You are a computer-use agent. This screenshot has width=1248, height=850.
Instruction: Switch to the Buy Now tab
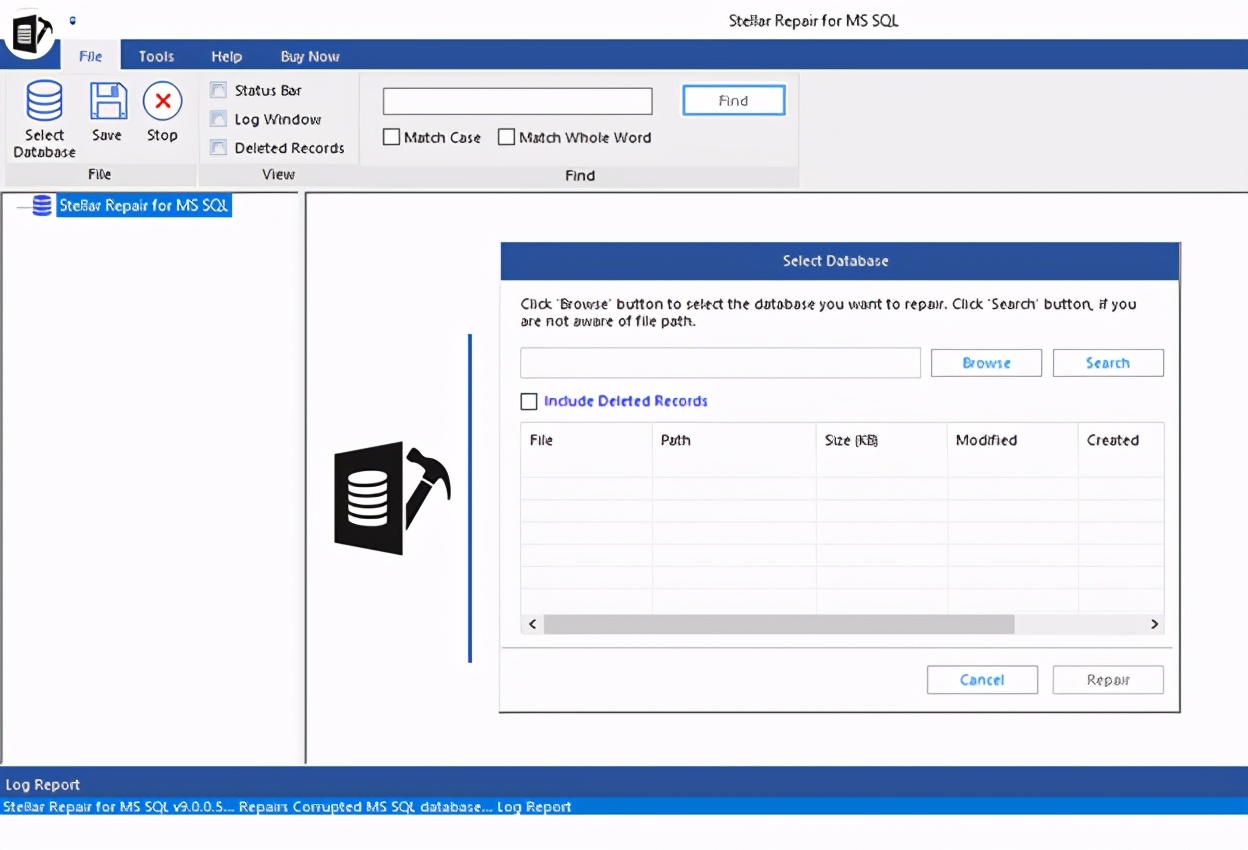[x=310, y=56]
